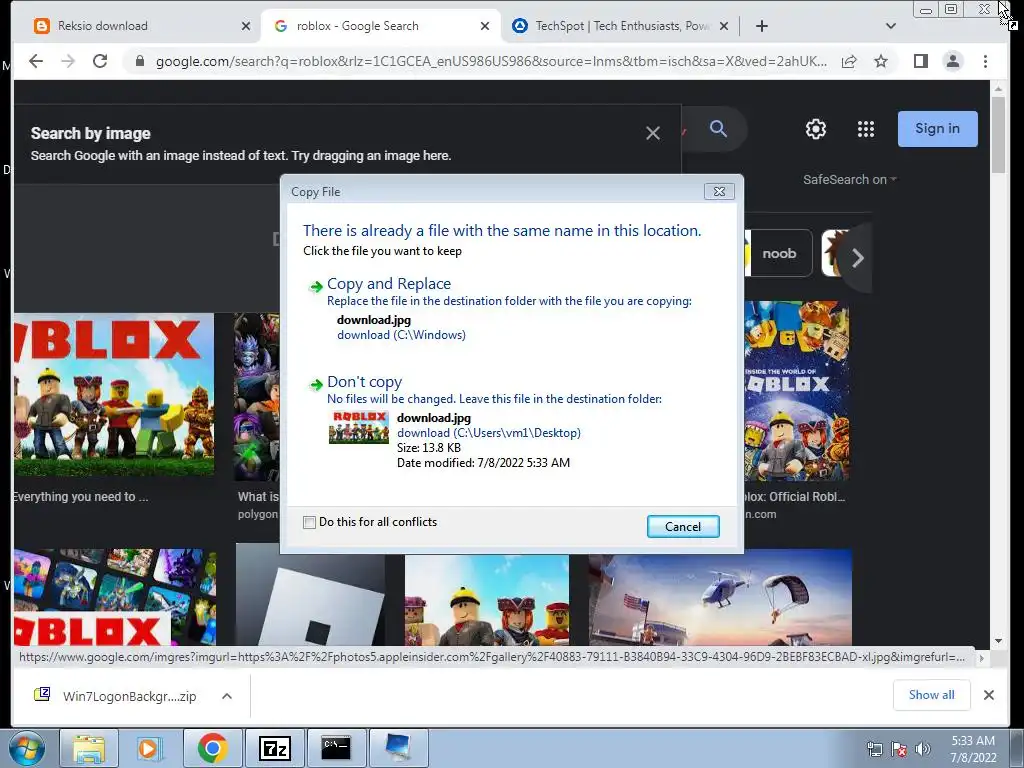Screen dimensions: 1024x768
Task: Open 7-Zip from the taskbar
Action: click(274, 748)
